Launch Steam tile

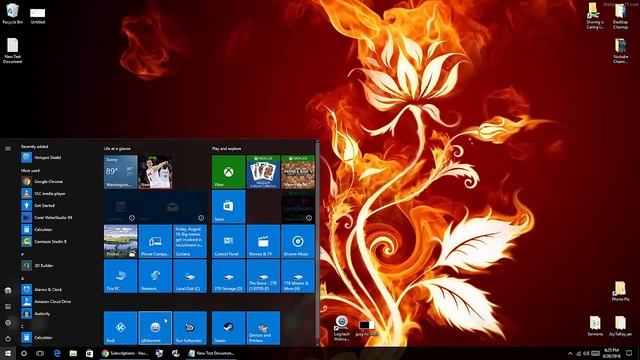point(229,328)
